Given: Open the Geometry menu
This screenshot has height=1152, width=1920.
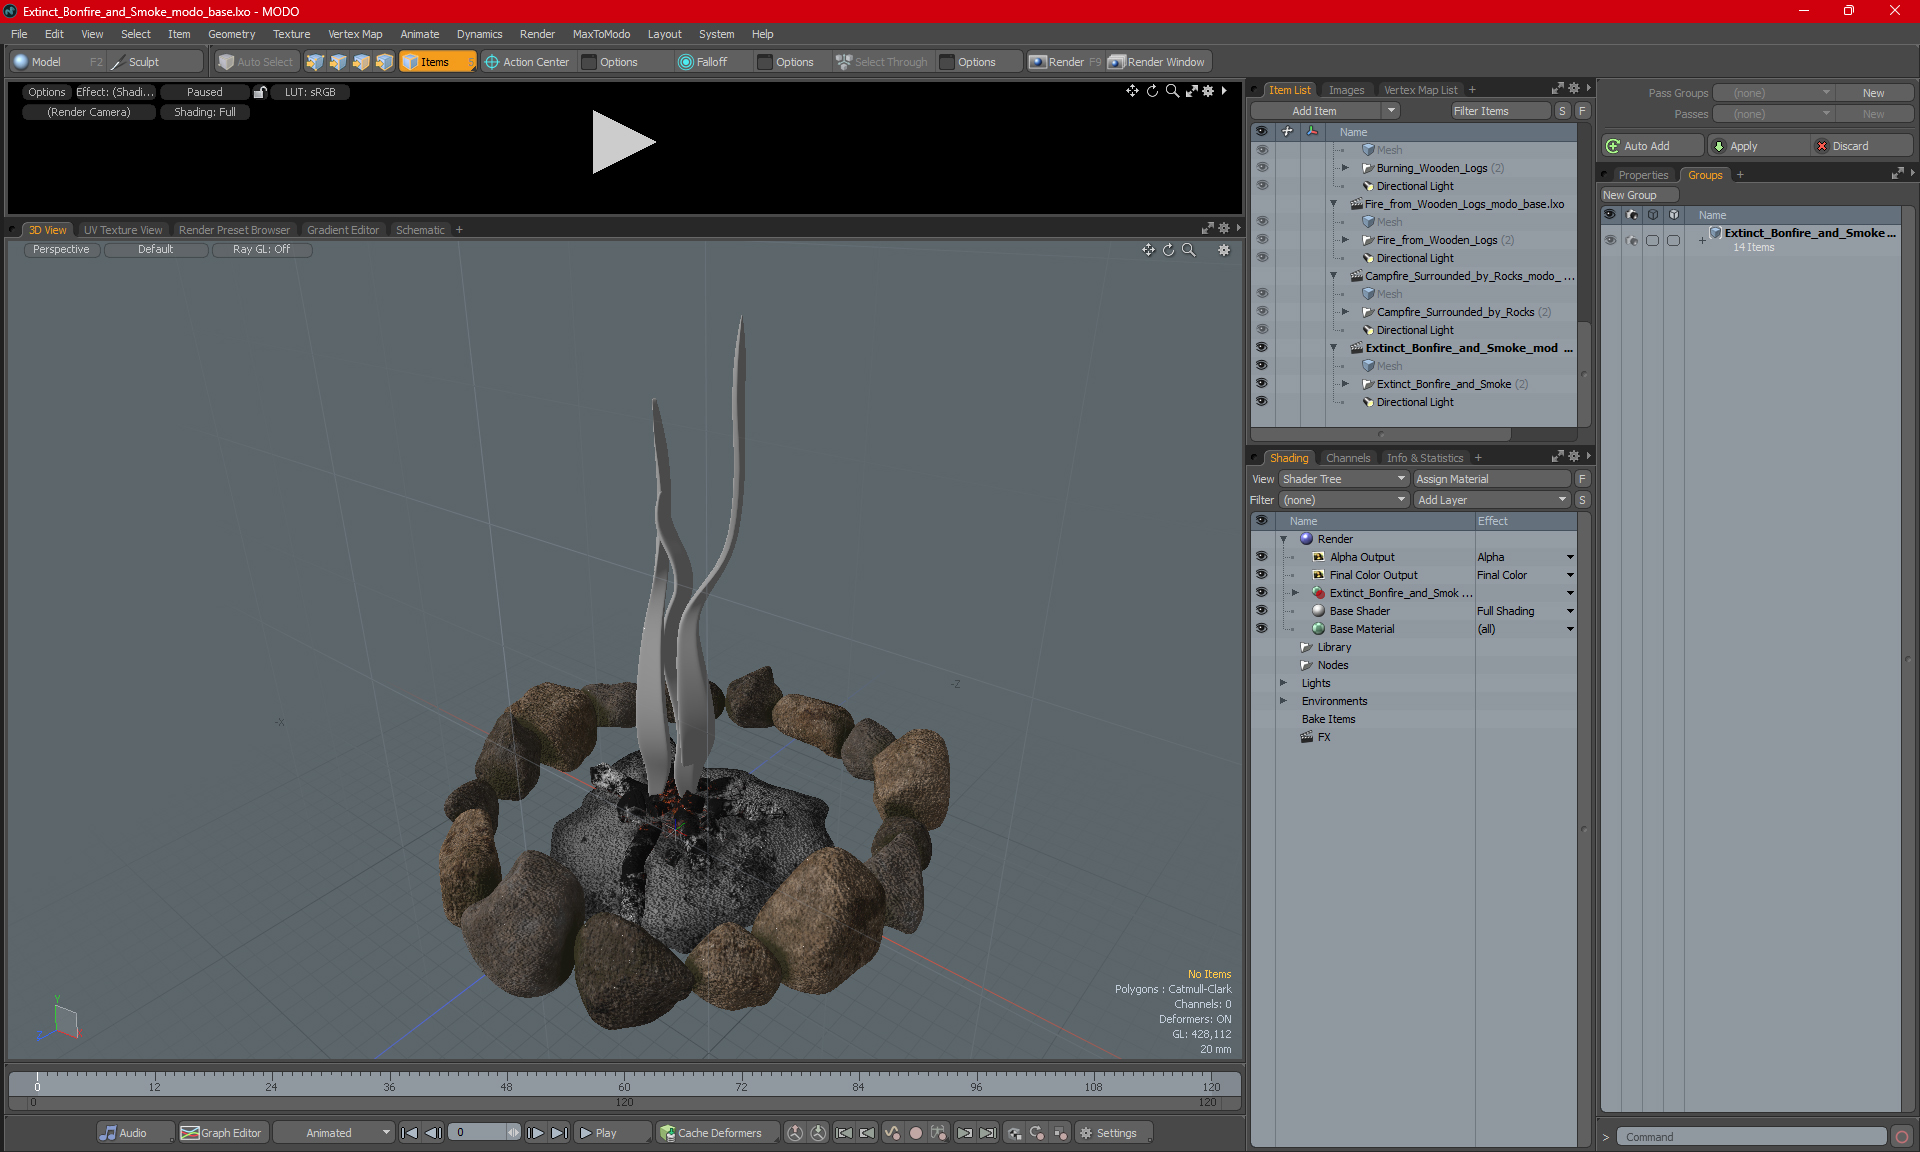Looking at the screenshot, I should [231, 34].
